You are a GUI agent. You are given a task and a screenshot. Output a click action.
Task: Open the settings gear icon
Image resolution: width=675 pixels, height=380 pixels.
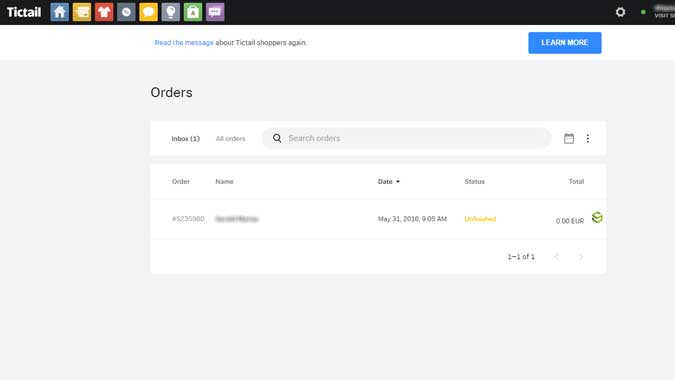(x=620, y=12)
